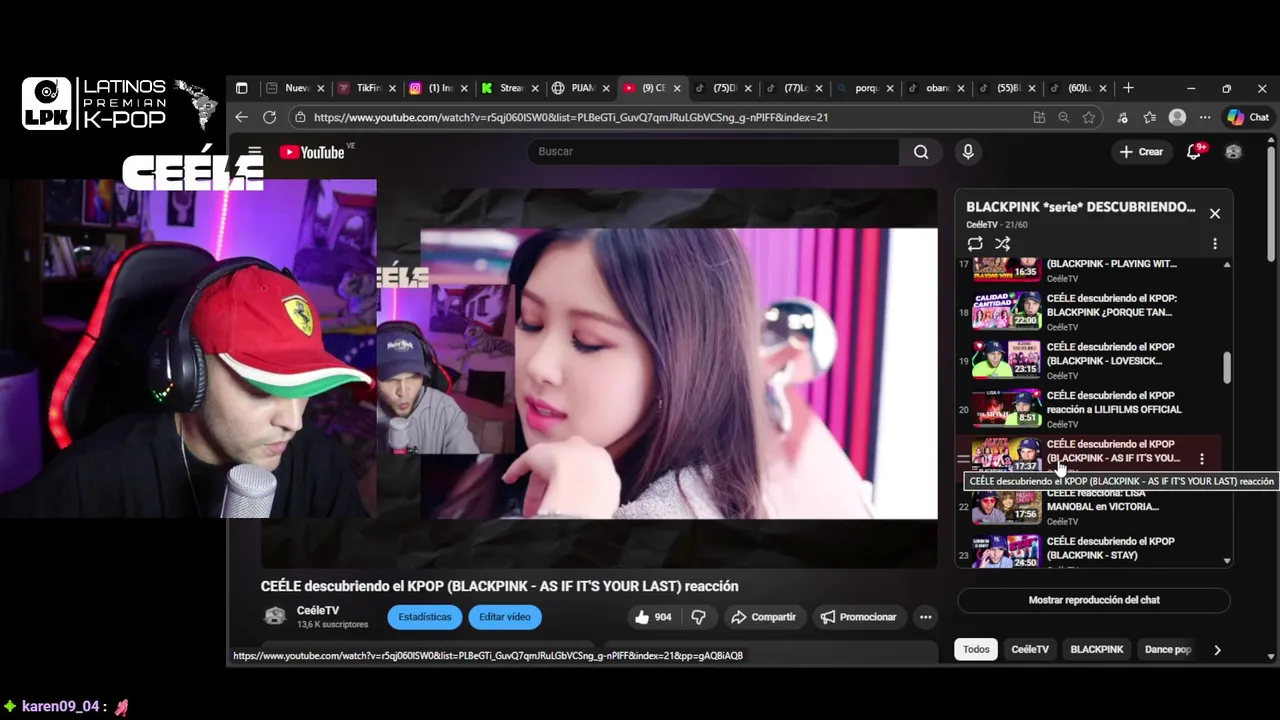Screen dimensions: 1280x720
Task: Click the Crear button
Action: point(1141,152)
